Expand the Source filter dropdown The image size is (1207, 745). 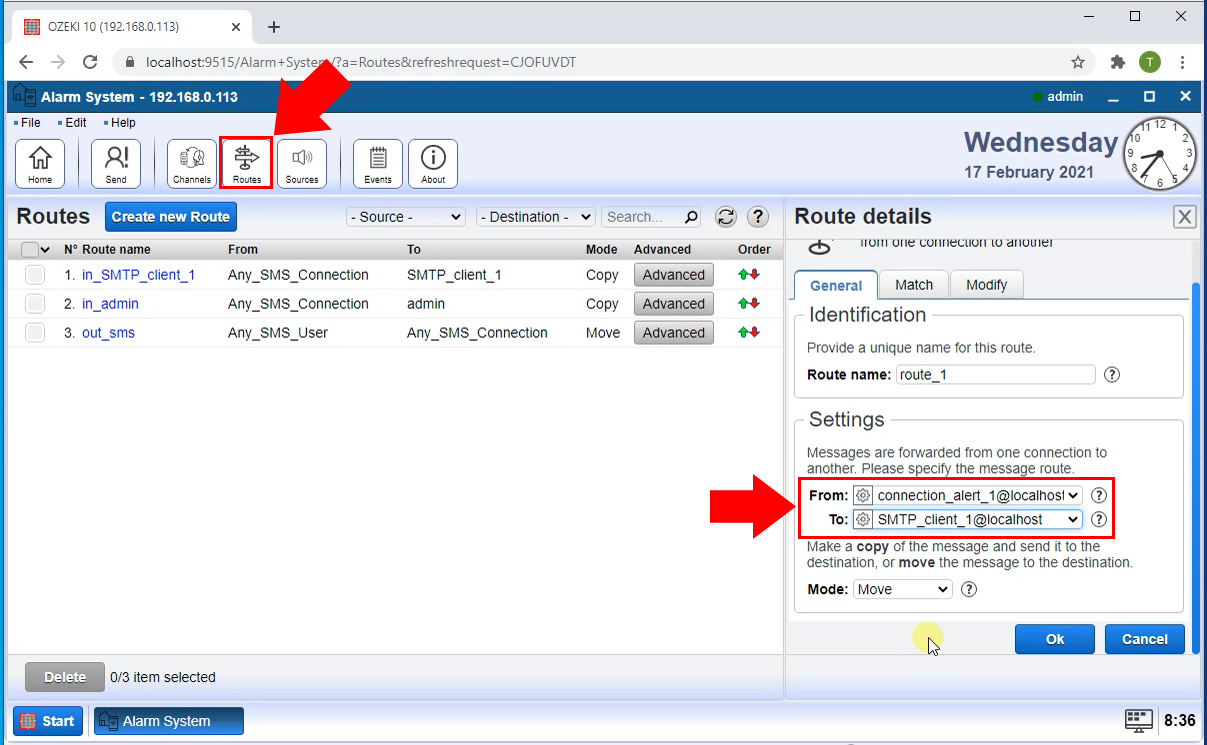pos(406,217)
